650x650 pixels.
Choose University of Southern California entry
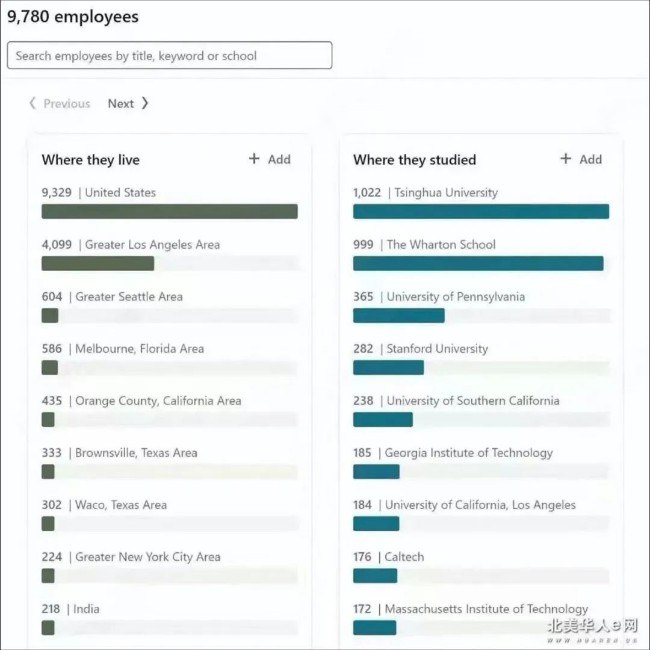coord(481,411)
